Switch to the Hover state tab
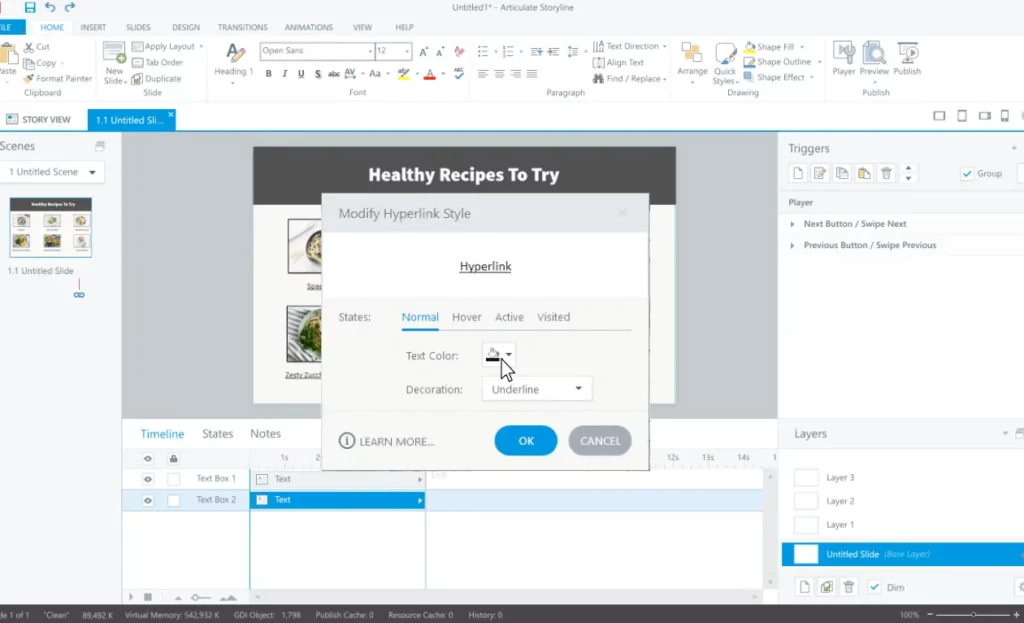 coord(466,317)
